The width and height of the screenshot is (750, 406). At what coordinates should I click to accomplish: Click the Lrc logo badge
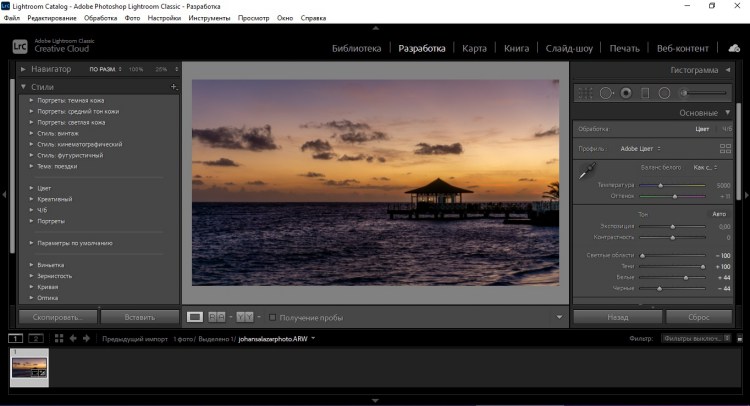[x=20, y=46]
